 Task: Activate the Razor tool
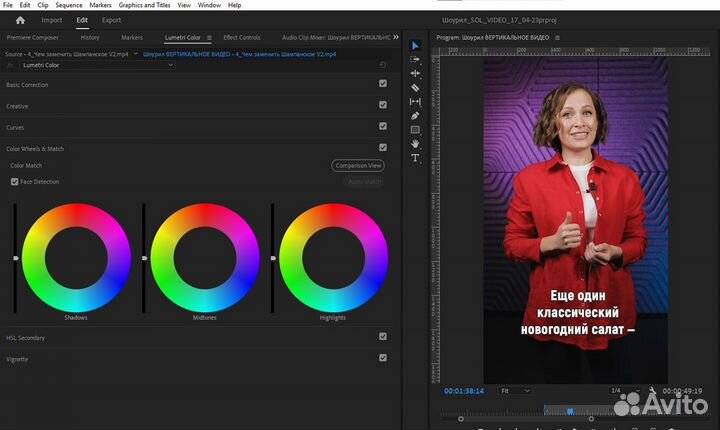pyautogui.click(x=415, y=87)
